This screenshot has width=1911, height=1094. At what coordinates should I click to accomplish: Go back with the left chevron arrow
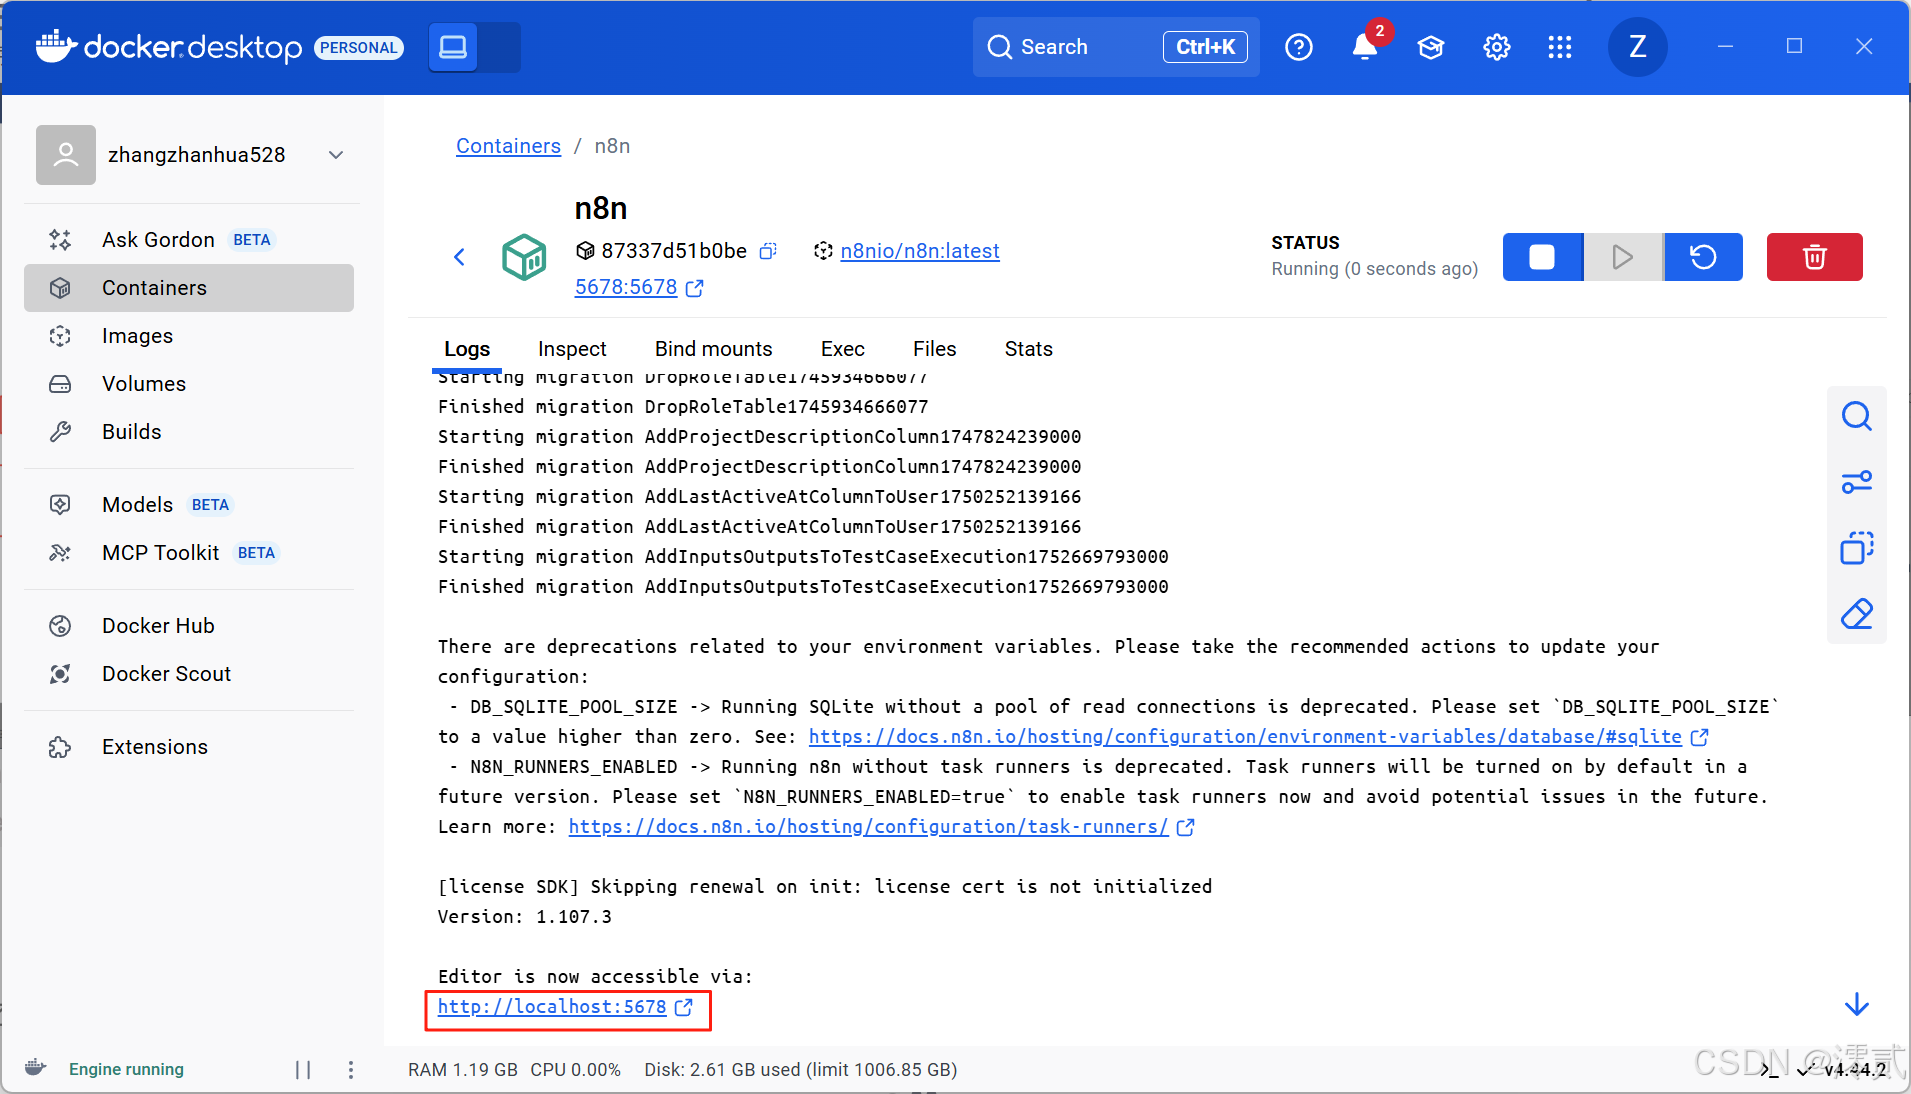click(x=459, y=257)
